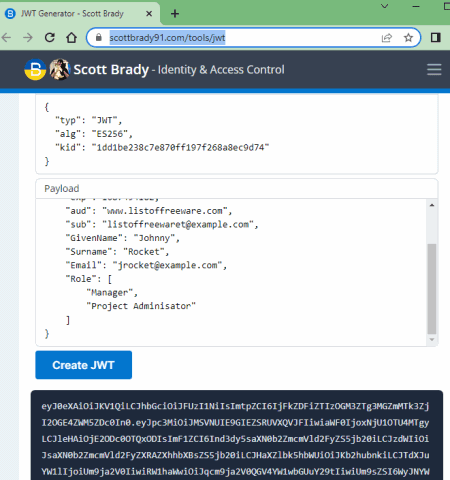
Task: Click the address bar URL
Action: 167,38
